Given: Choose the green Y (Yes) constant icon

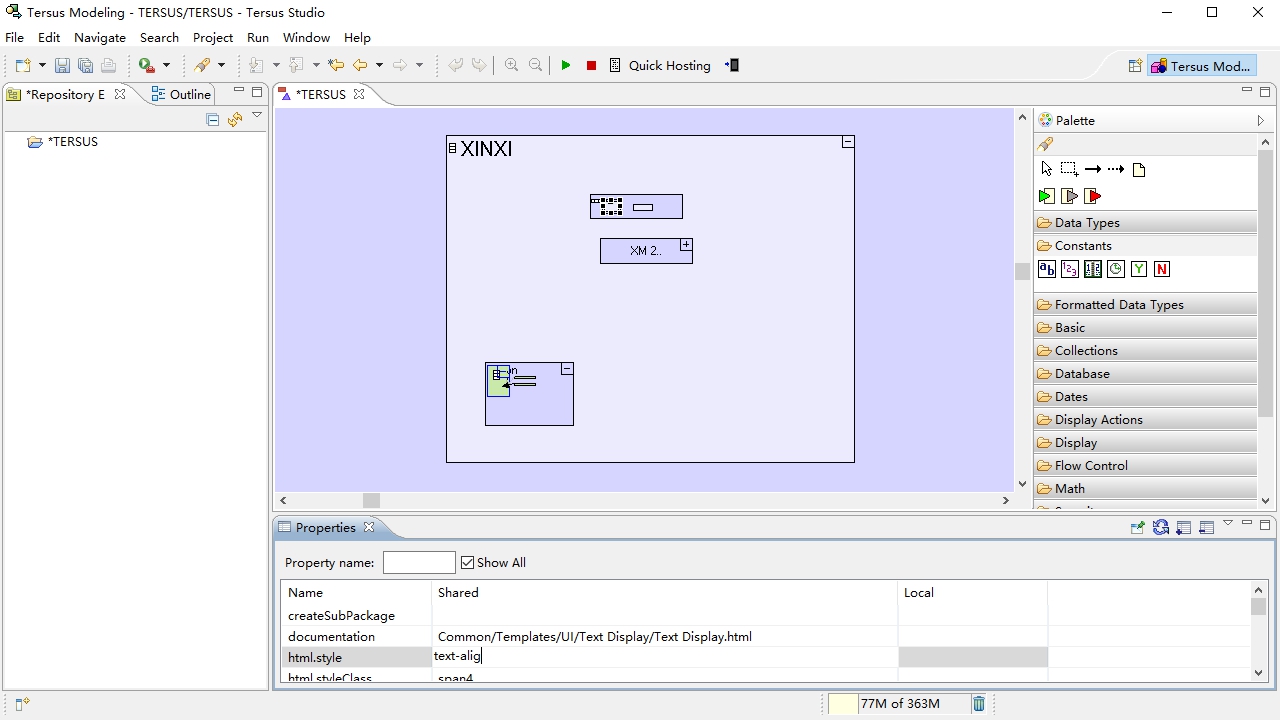Looking at the screenshot, I should [x=1139, y=269].
